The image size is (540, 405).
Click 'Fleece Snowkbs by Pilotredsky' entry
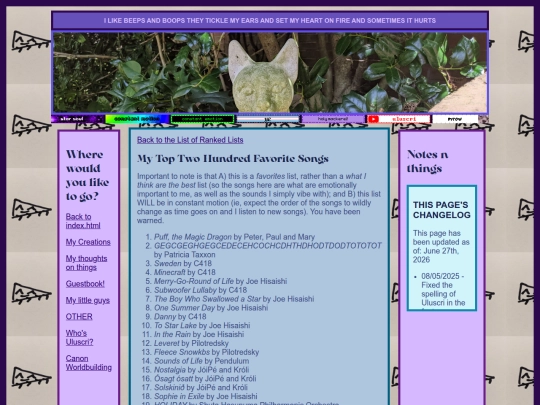point(207,352)
